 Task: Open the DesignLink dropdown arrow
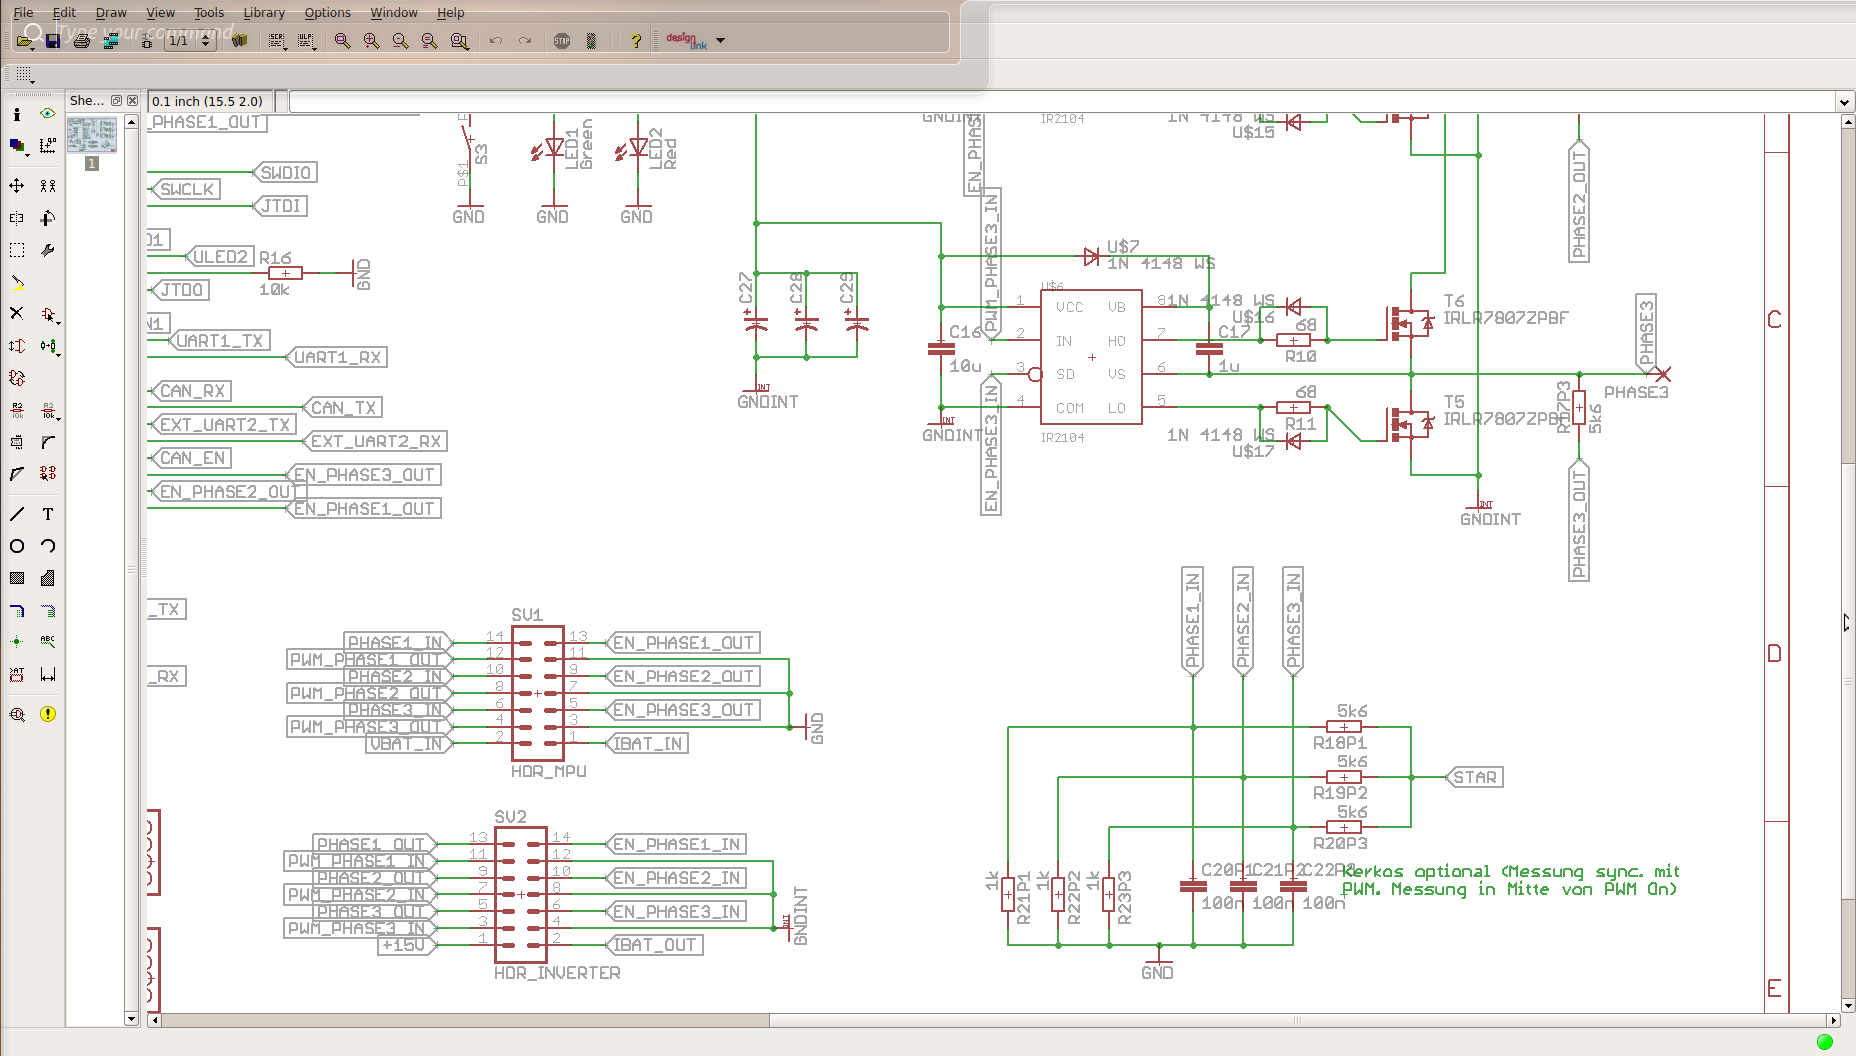[720, 41]
